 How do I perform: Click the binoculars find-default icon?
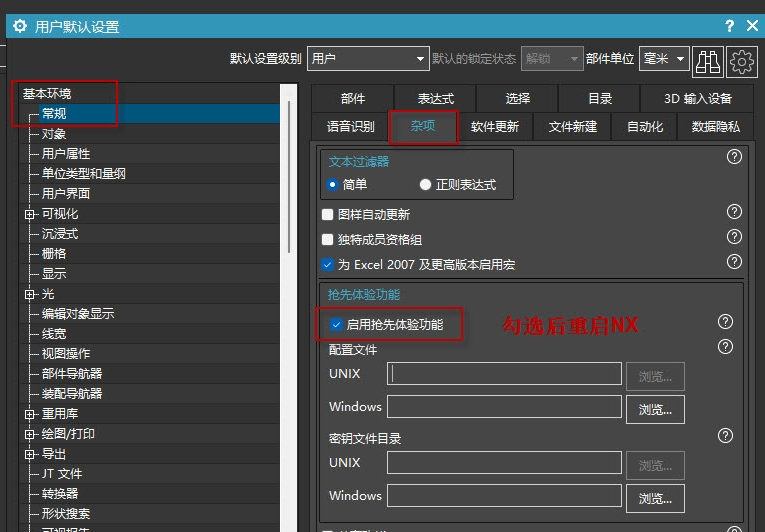707,61
